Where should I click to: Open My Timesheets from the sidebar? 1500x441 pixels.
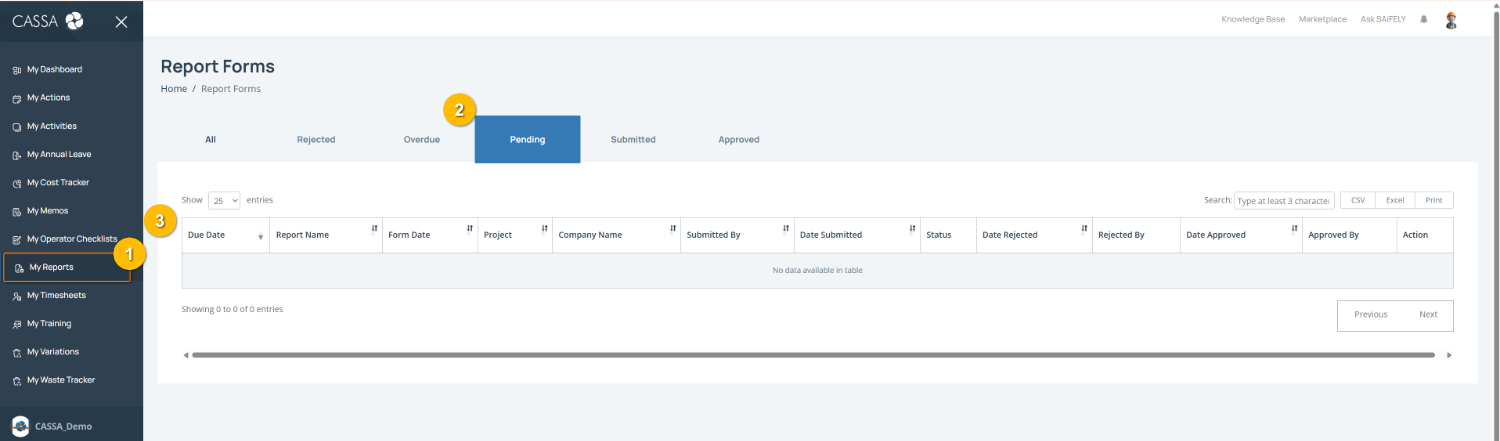56,296
